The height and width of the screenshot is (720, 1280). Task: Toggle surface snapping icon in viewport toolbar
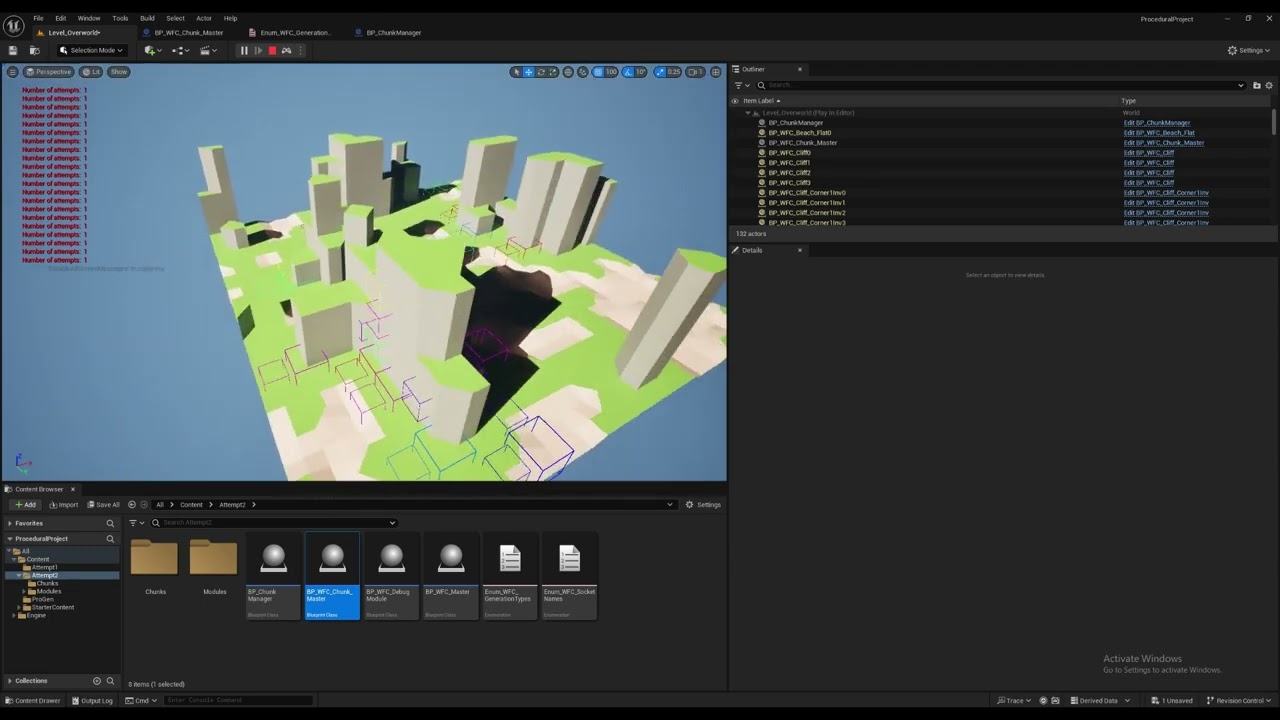coord(583,72)
